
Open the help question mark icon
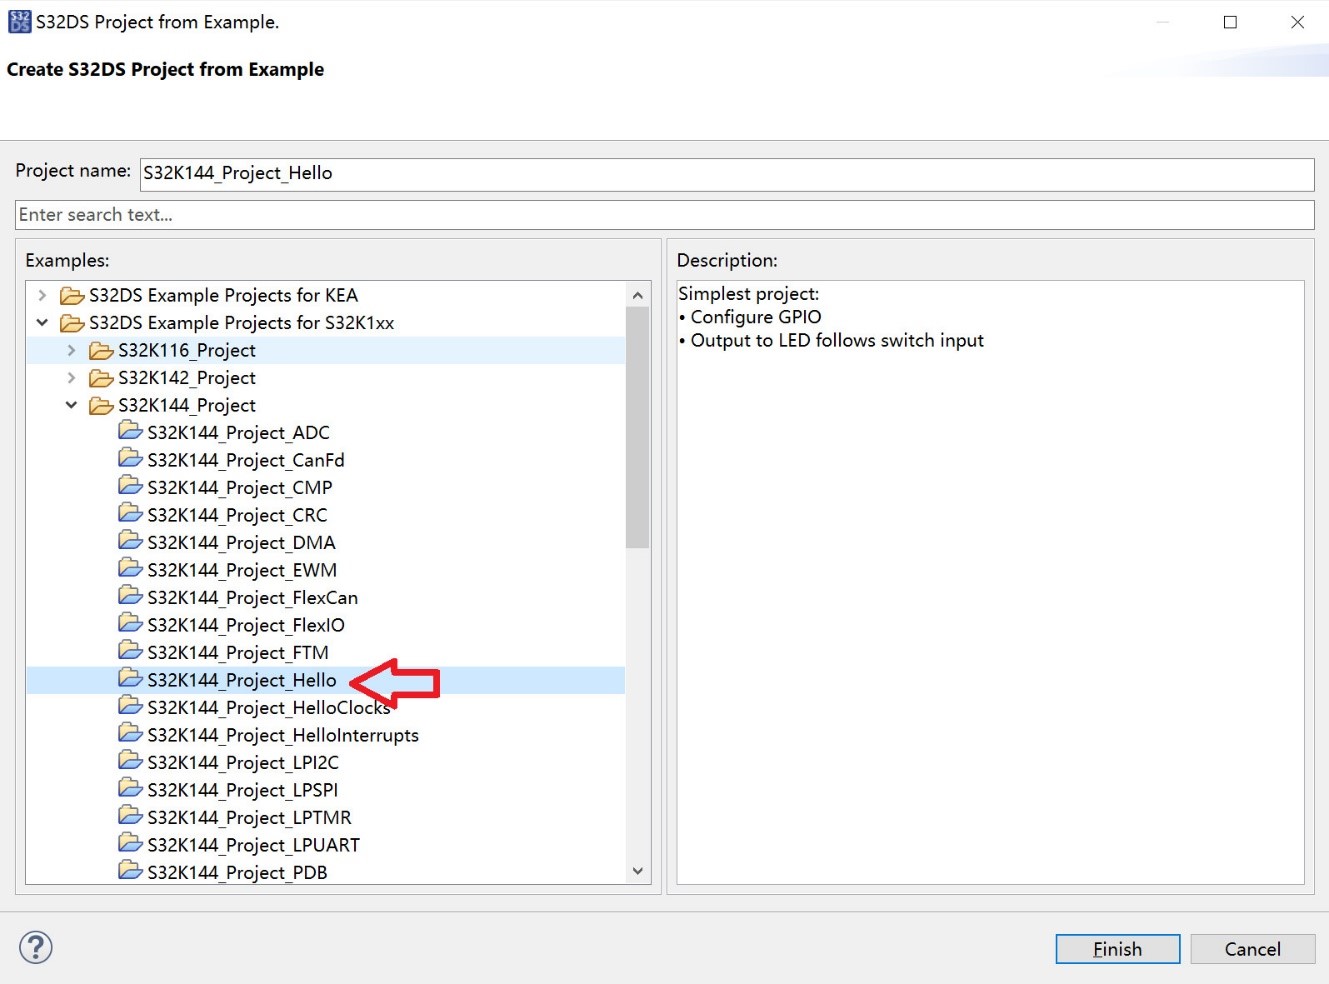tap(36, 947)
